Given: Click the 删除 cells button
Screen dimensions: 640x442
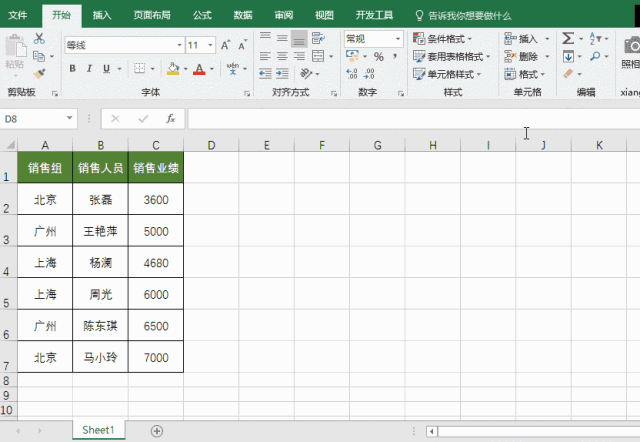Looking at the screenshot, I should [x=522, y=56].
